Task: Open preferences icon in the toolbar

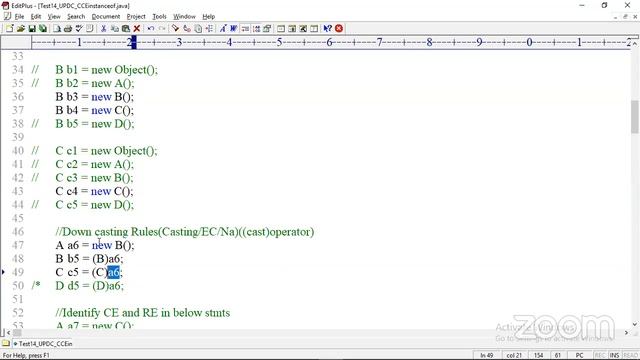Action: 267,29
